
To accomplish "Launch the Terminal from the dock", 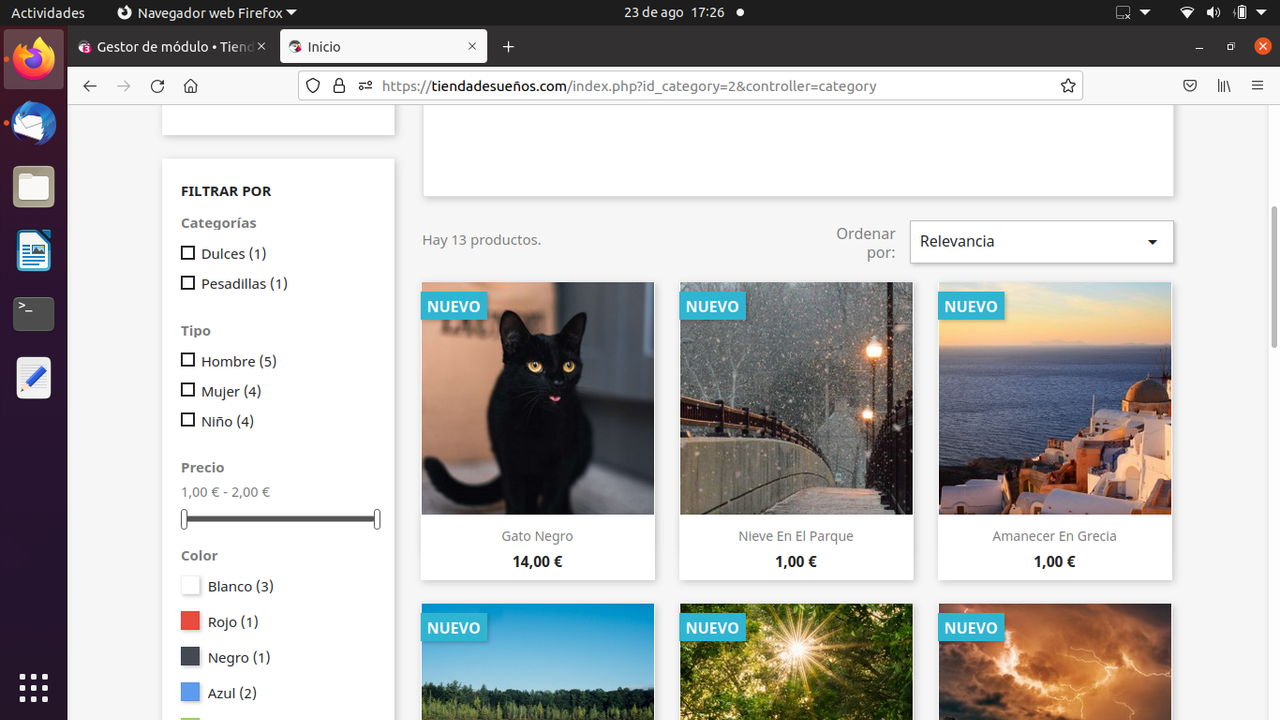I will pyautogui.click(x=34, y=314).
